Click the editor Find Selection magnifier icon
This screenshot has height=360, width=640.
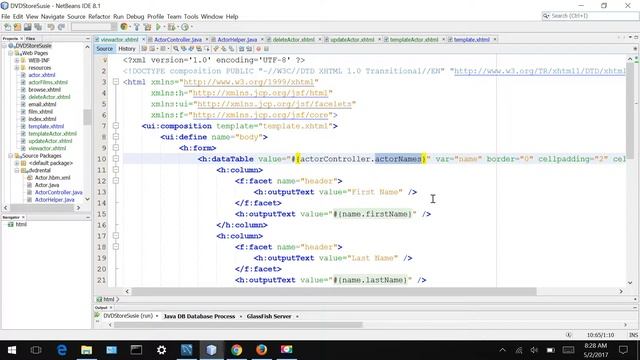pyautogui.click(x=176, y=49)
